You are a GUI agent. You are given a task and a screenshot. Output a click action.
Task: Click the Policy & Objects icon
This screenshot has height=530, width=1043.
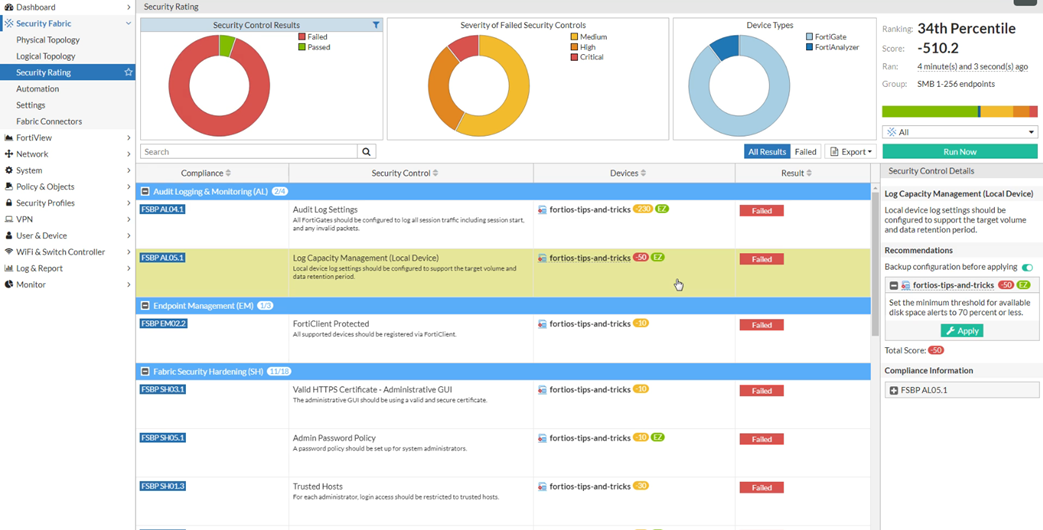pyautogui.click(x=9, y=187)
